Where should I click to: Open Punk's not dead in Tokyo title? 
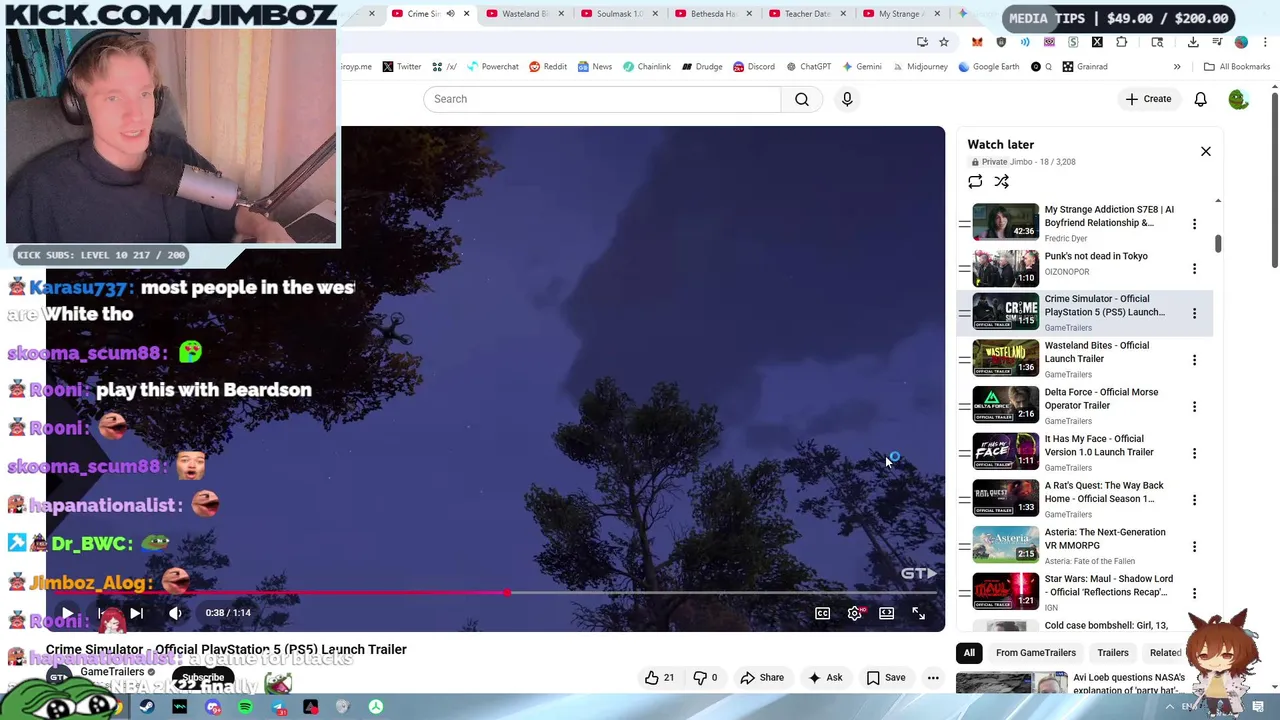coord(1096,256)
